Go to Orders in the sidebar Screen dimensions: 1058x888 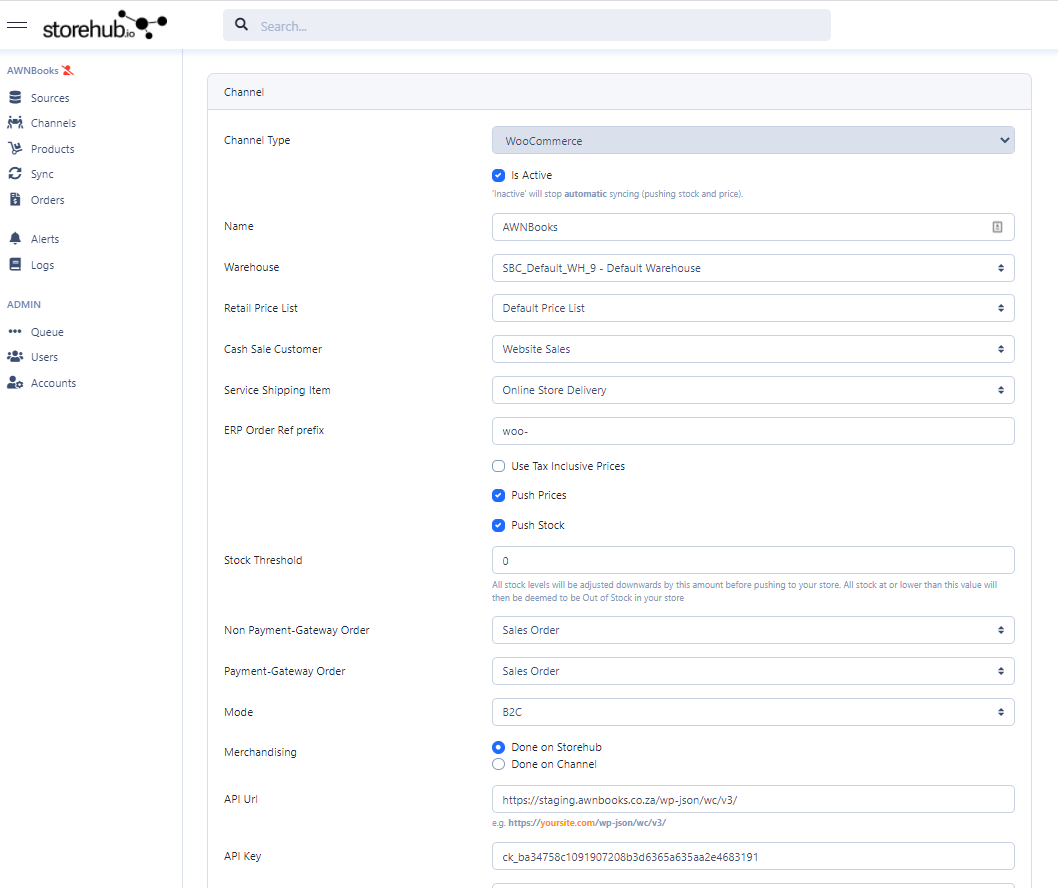(47, 200)
